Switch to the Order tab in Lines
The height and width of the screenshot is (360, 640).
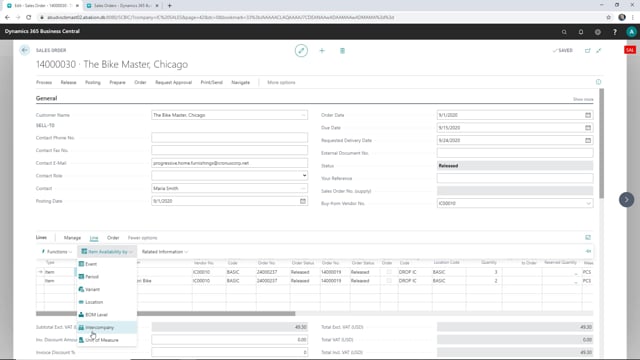pos(113,238)
